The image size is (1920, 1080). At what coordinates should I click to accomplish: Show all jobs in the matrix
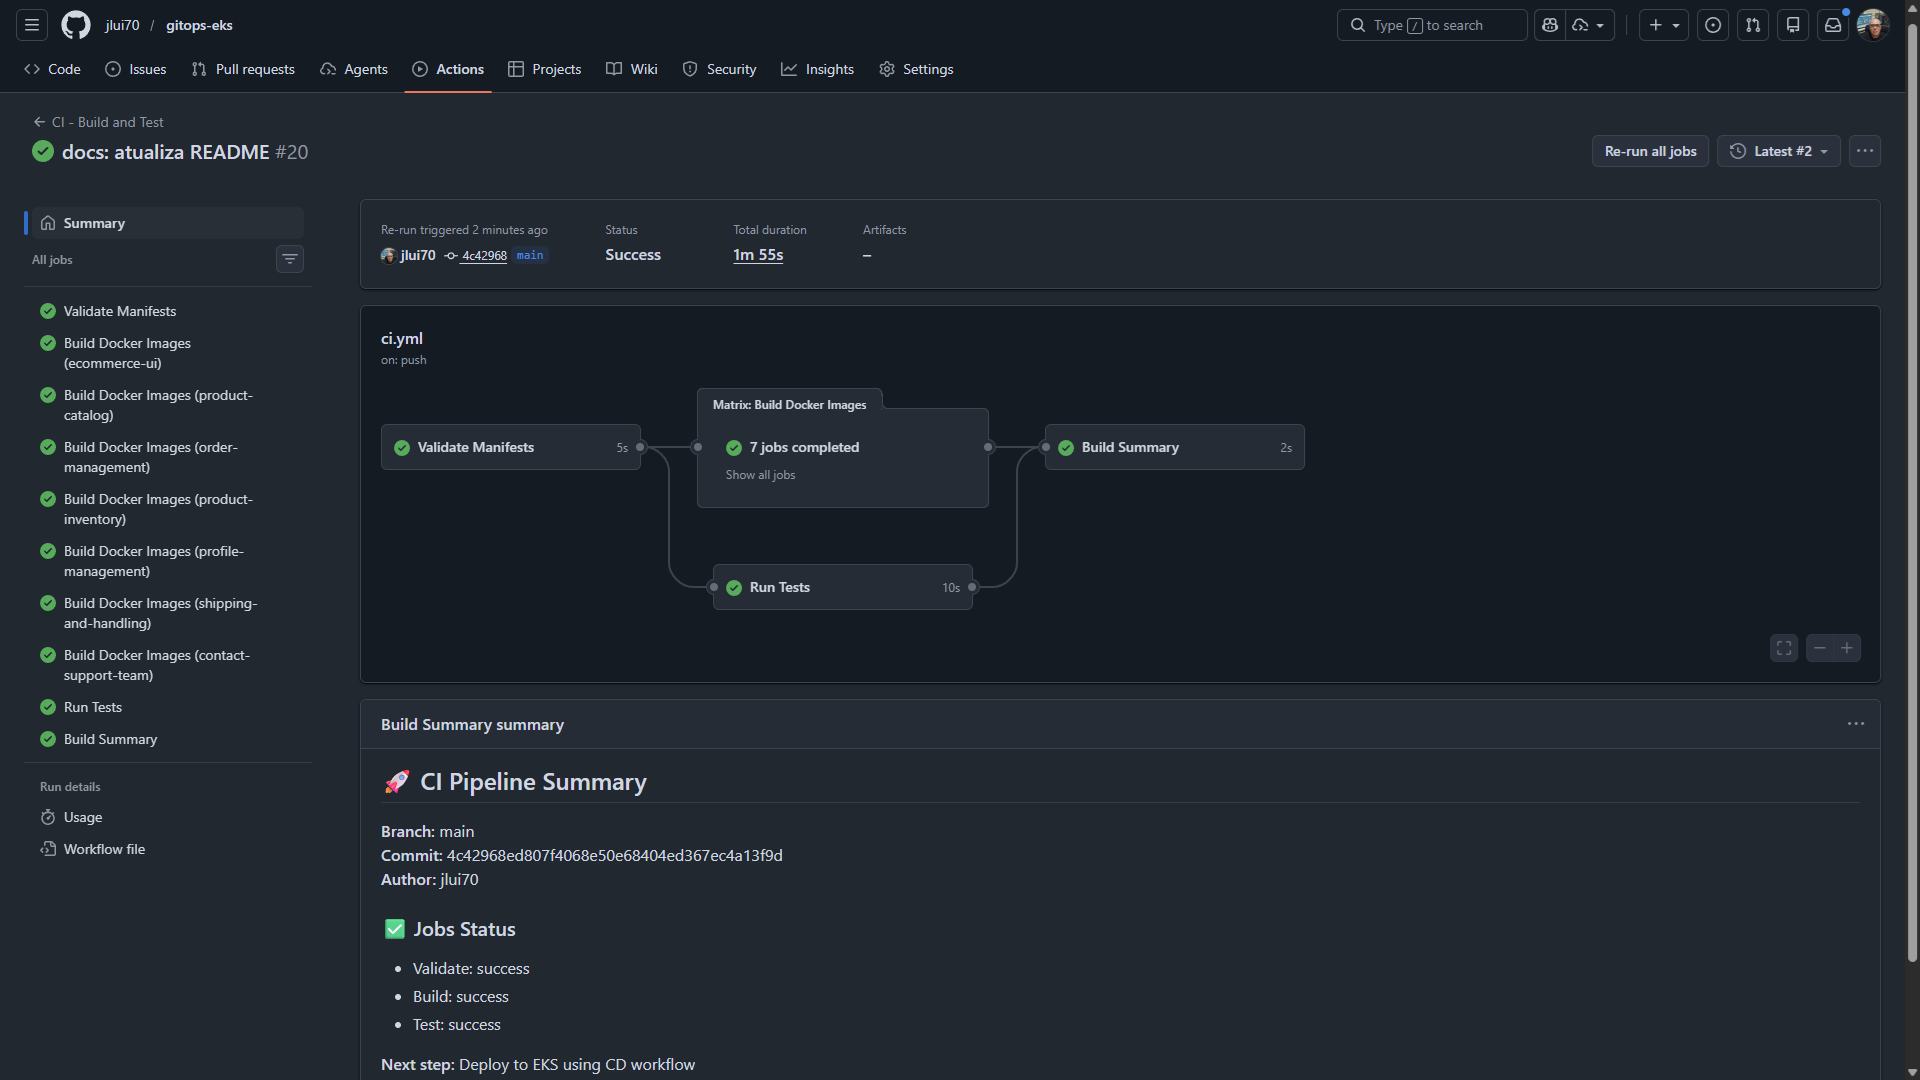pyautogui.click(x=760, y=475)
